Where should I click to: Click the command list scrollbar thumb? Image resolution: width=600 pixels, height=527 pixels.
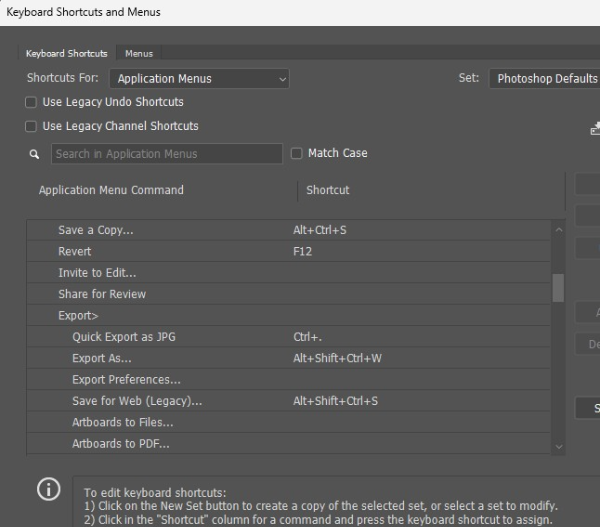tap(558, 288)
